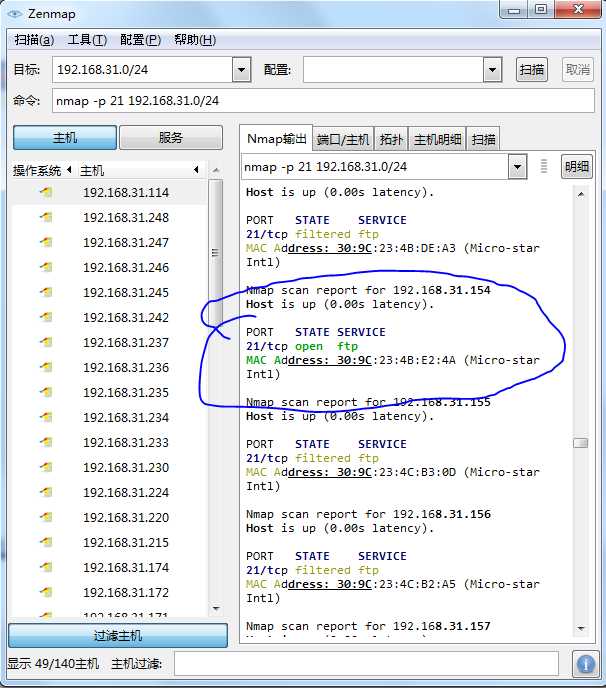Expand the scan command selector dropdown
The image size is (606, 688).
517,167
